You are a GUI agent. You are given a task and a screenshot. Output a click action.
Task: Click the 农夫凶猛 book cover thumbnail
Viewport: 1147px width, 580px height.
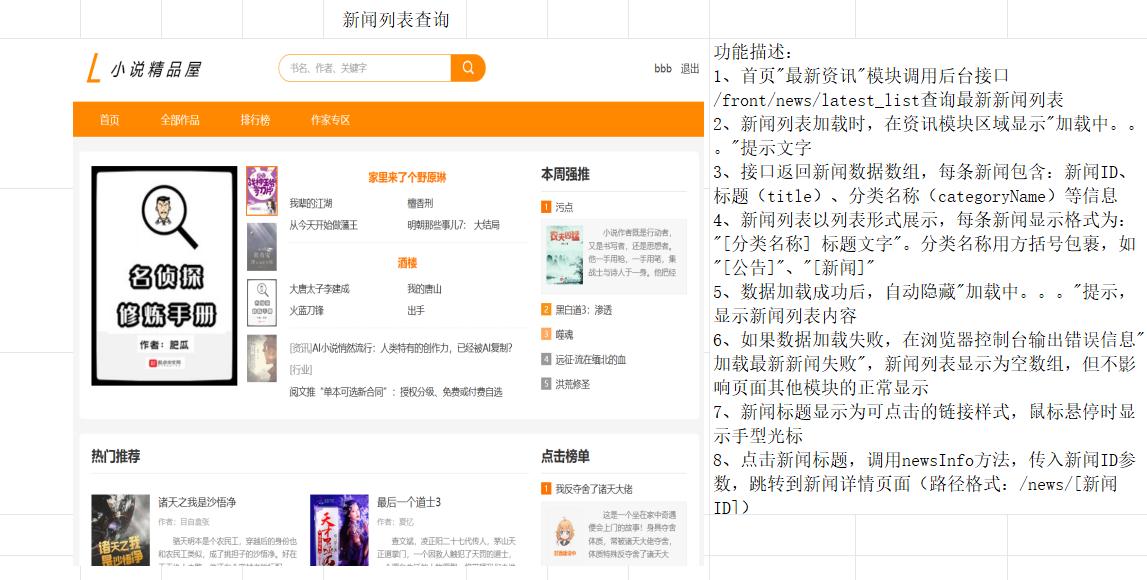(565, 255)
